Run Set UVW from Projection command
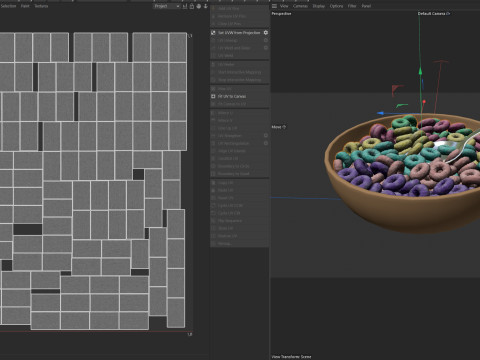Image resolution: width=480 pixels, height=360 pixels. tap(239, 33)
